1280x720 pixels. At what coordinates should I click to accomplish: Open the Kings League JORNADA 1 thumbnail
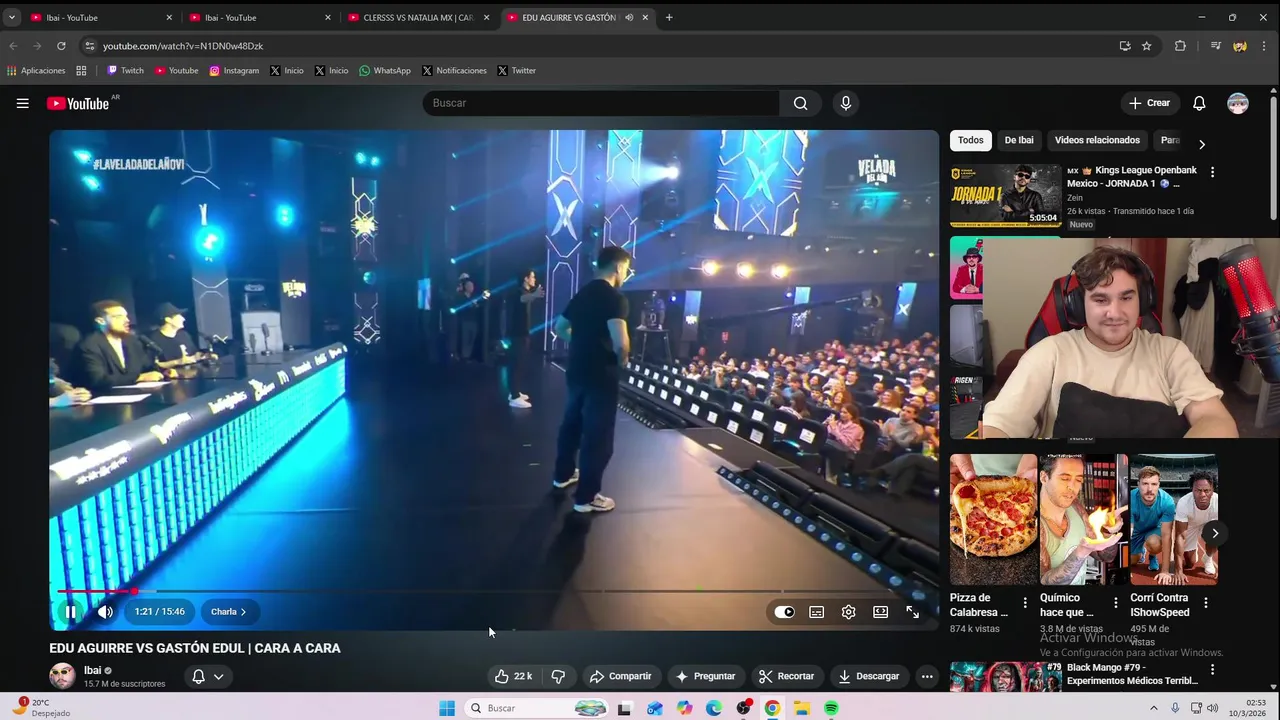point(1005,195)
